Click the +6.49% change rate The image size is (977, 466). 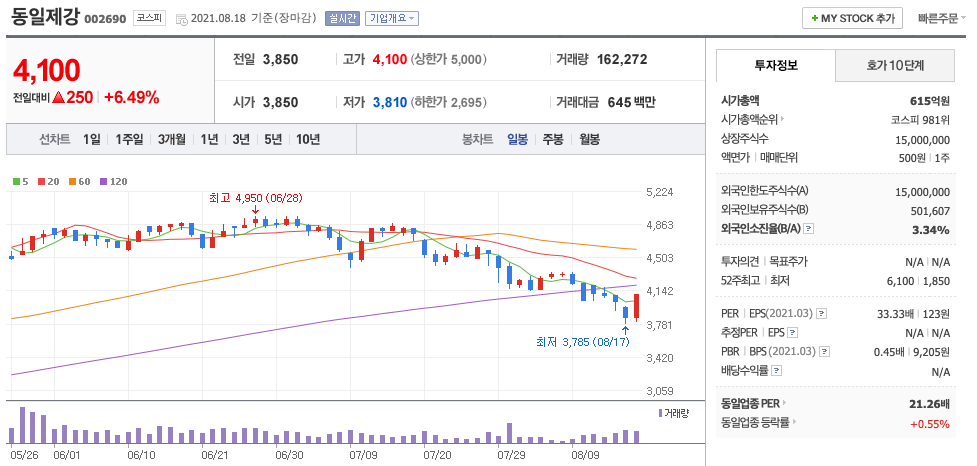coord(131,97)
